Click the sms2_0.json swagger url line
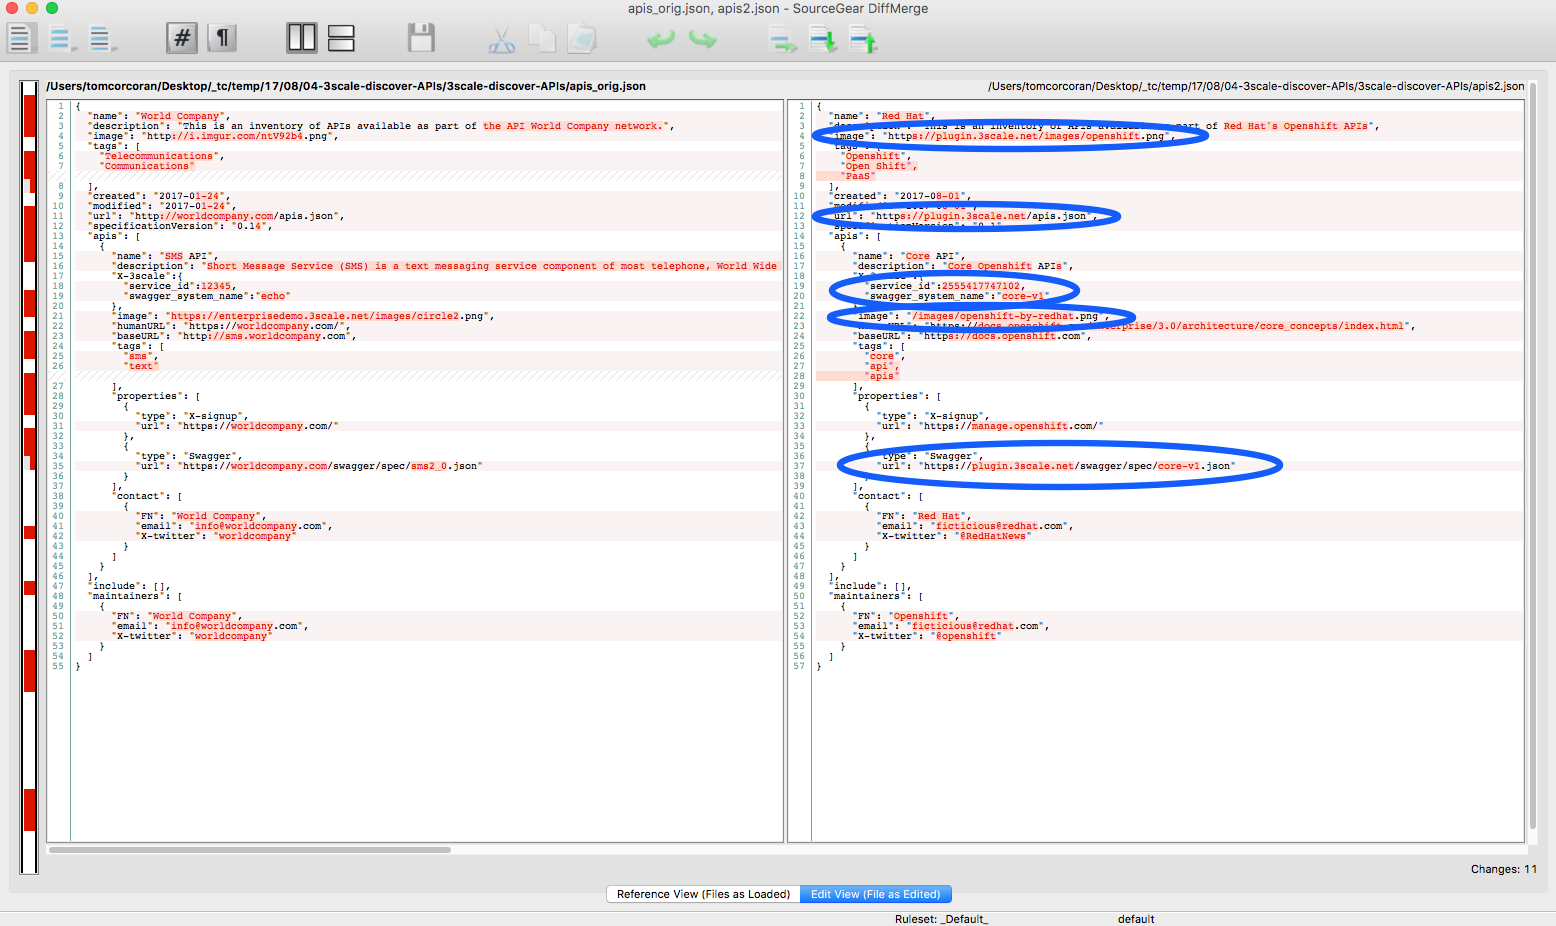The image size is (1556, 926). 309,466
